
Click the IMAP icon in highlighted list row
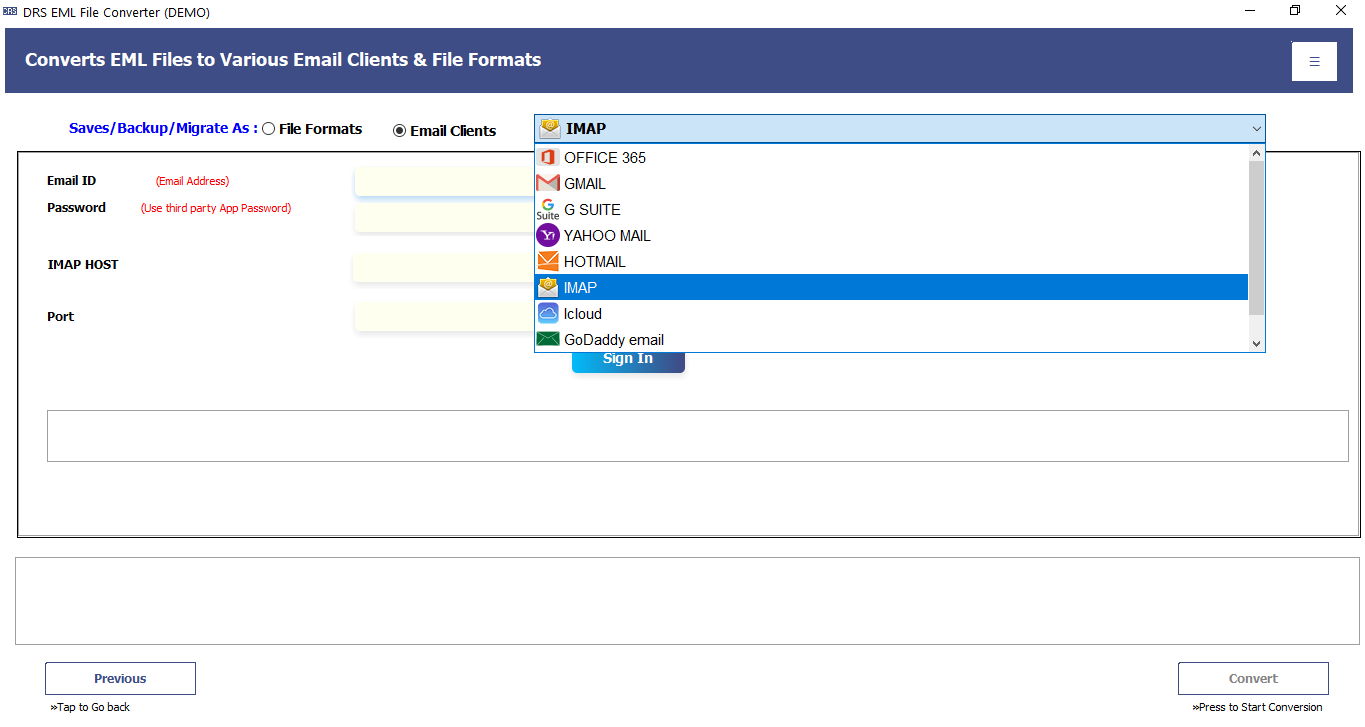pos(548,287)
